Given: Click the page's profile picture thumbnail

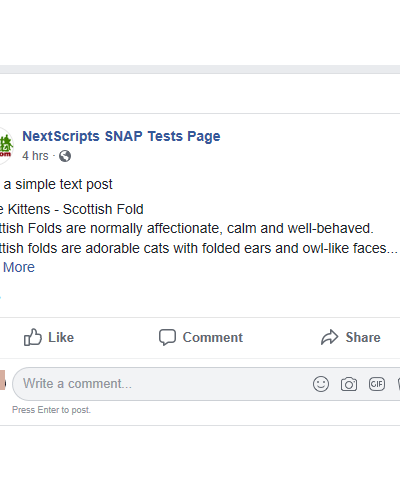Looking at the screenshot, I should [x=6, y=146].
